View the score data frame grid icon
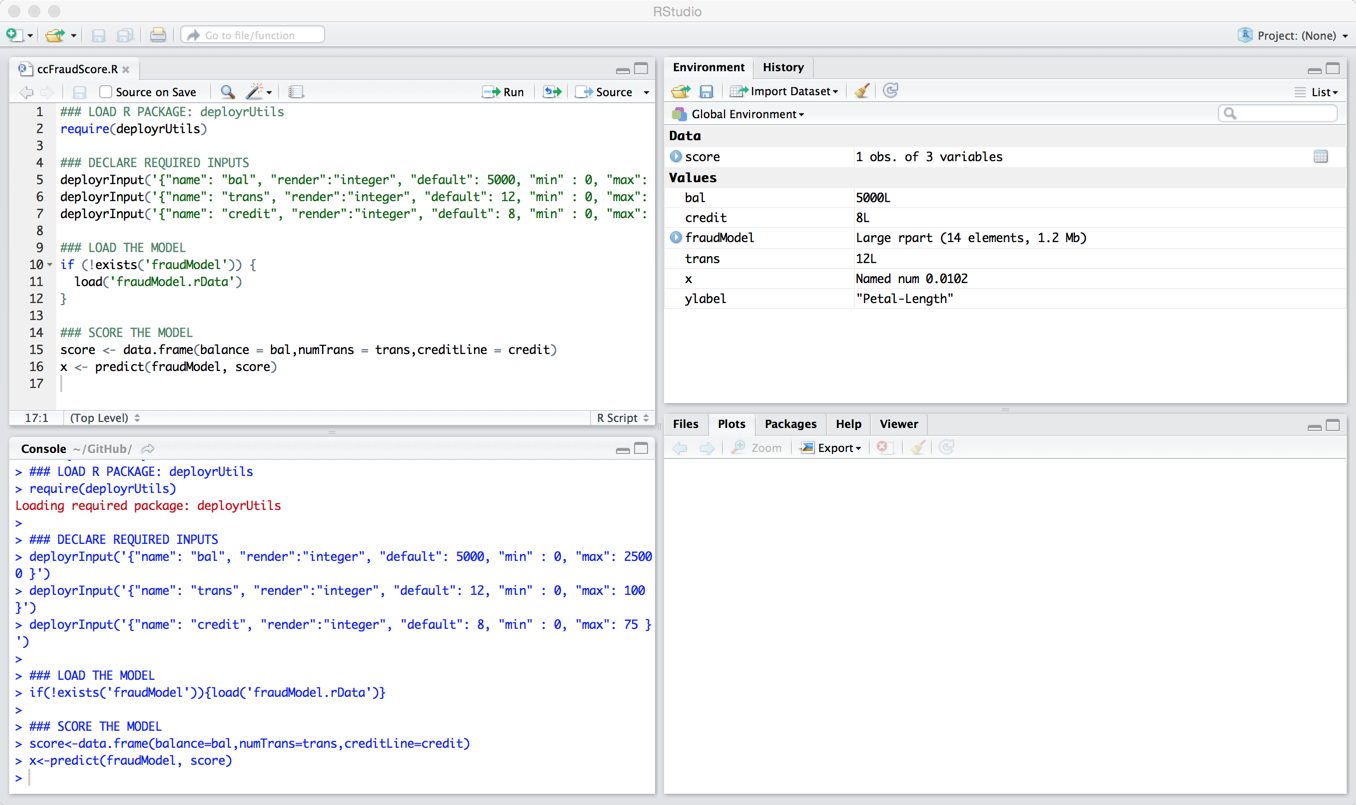This screenshot has width=1356, height=805. point(1320,157)
